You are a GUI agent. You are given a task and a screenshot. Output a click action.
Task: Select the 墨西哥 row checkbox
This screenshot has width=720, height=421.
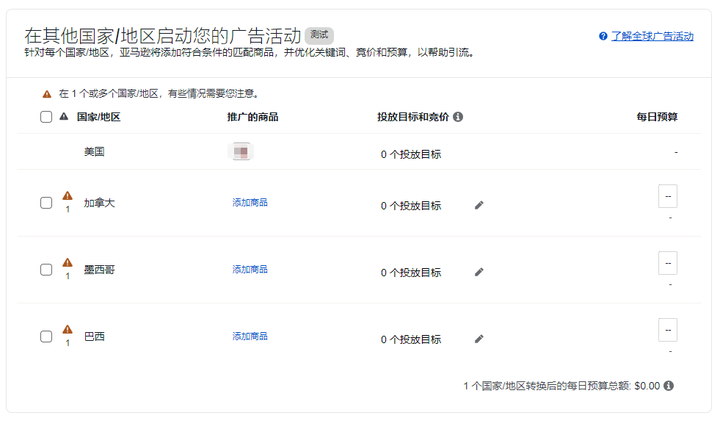tap(46, 270)
